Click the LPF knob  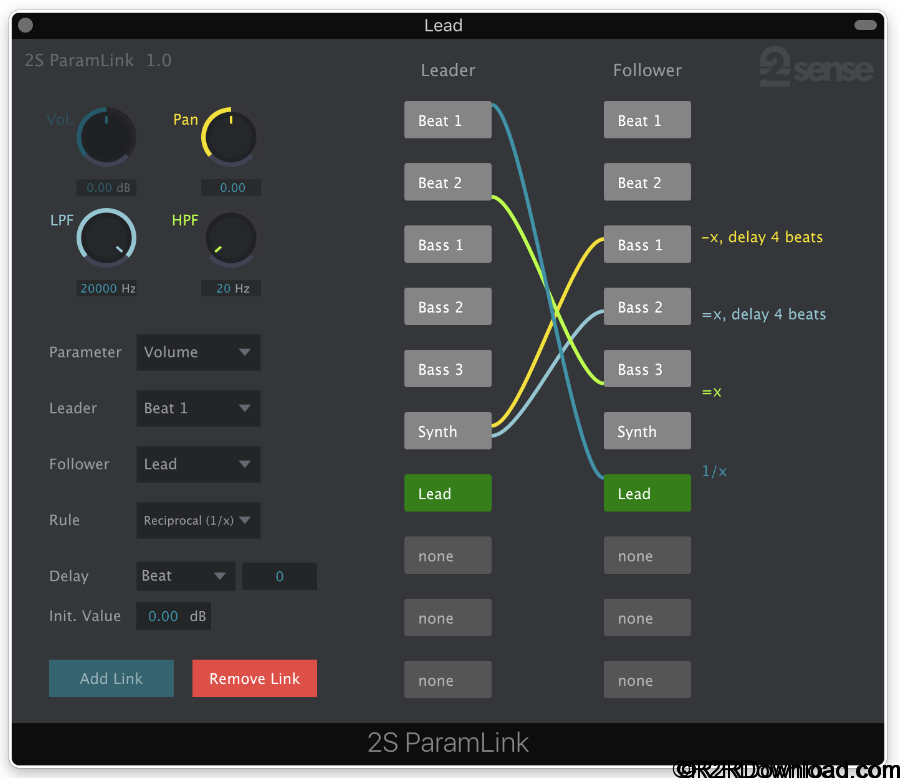click(106, 238)
